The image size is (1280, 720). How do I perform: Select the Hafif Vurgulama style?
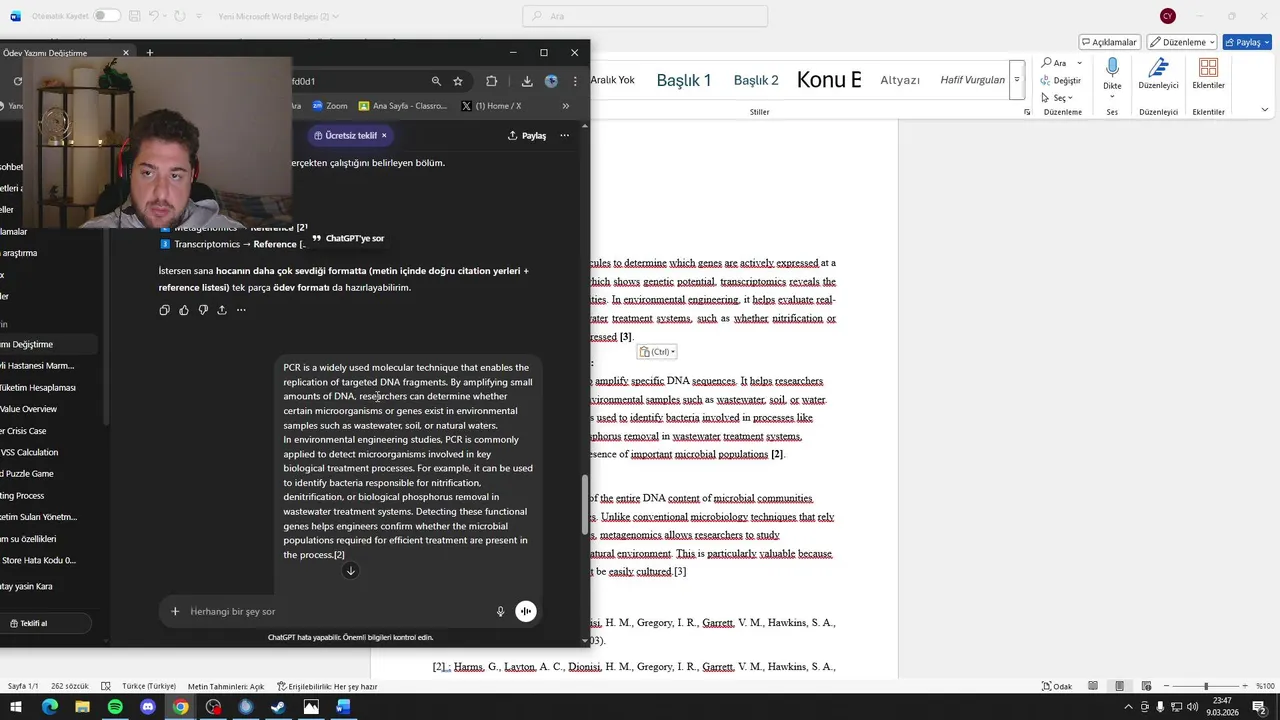[x=972, y=80]
